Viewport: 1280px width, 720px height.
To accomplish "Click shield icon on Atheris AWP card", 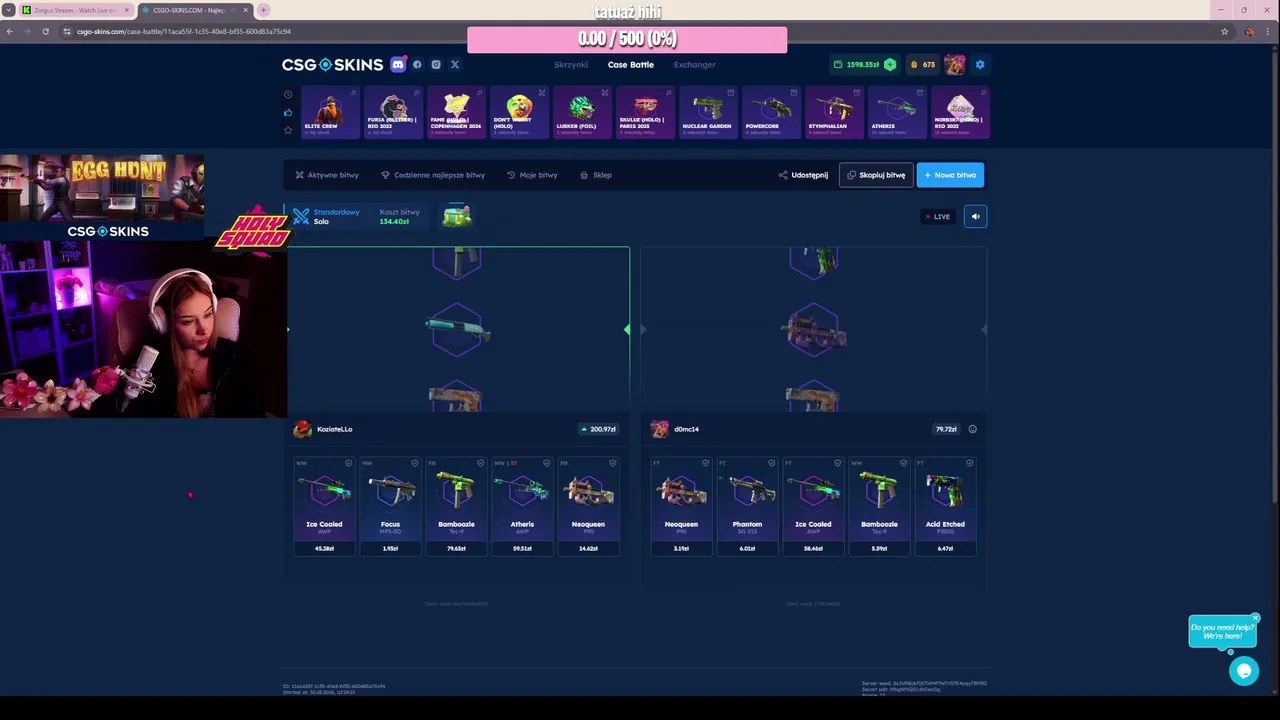I will [546, 463].
